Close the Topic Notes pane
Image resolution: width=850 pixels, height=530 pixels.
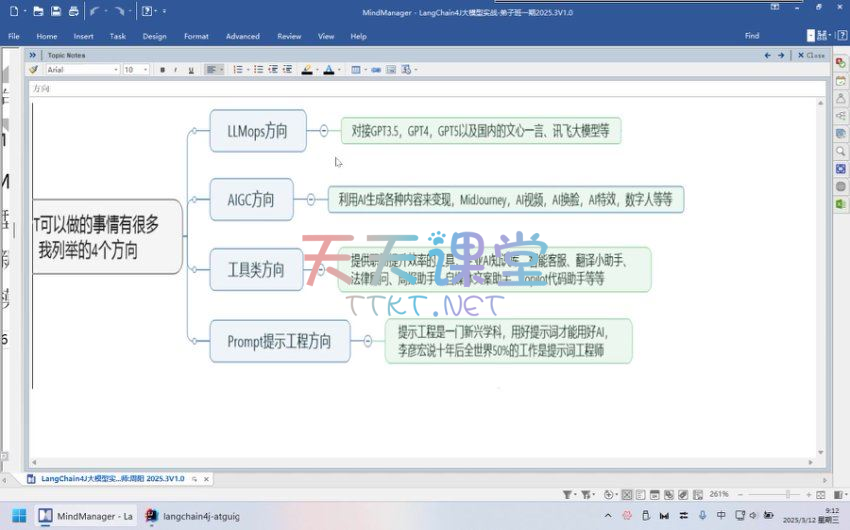point(811,55)
